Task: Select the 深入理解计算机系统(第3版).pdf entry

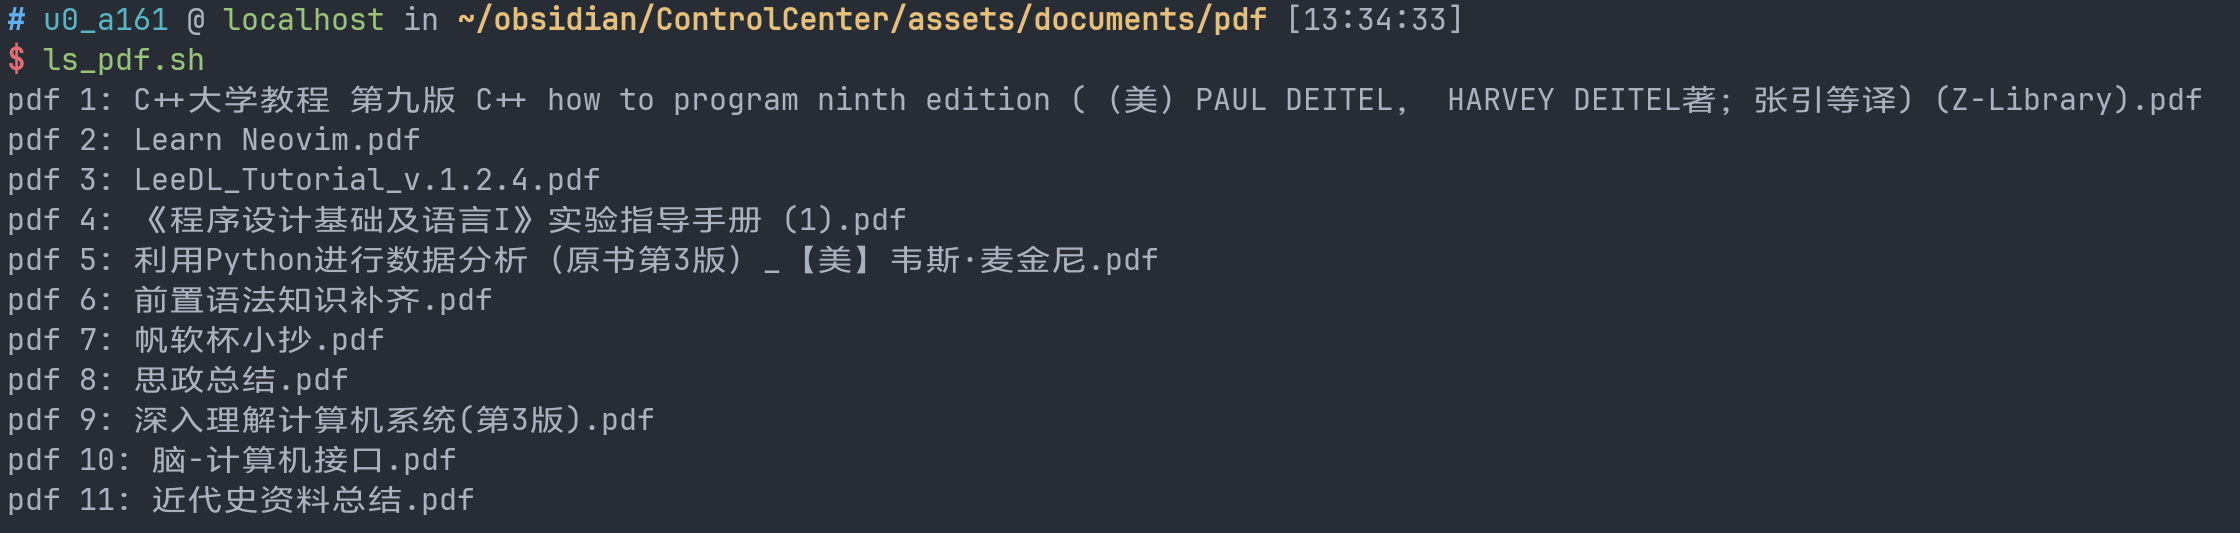Action: pyautogui.click(x=394, y=420)
